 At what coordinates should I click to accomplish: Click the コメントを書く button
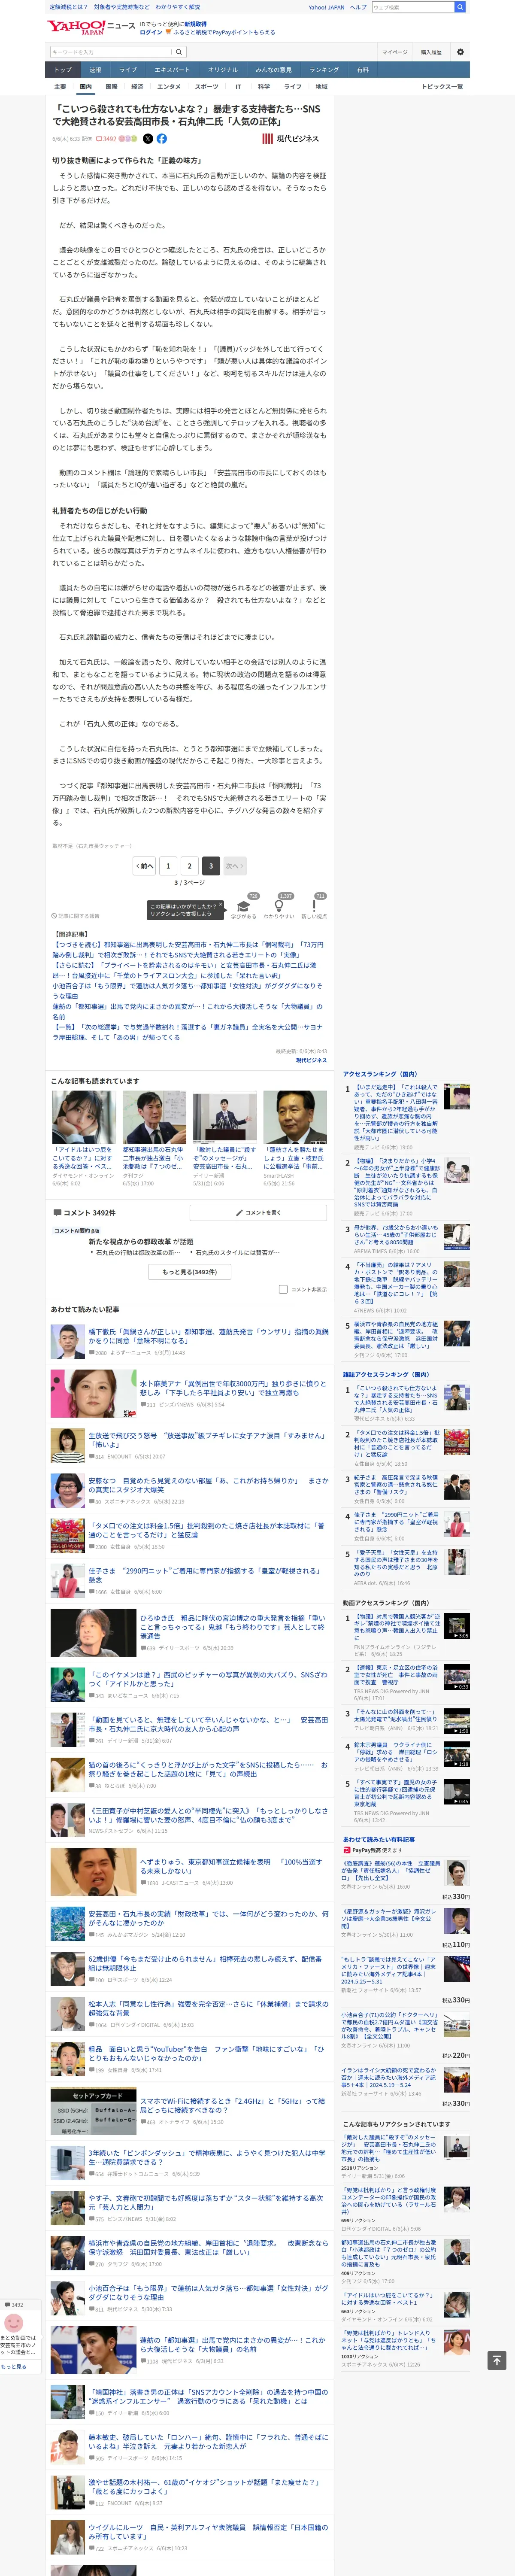pyautogui.click(x=258, y=1212)
